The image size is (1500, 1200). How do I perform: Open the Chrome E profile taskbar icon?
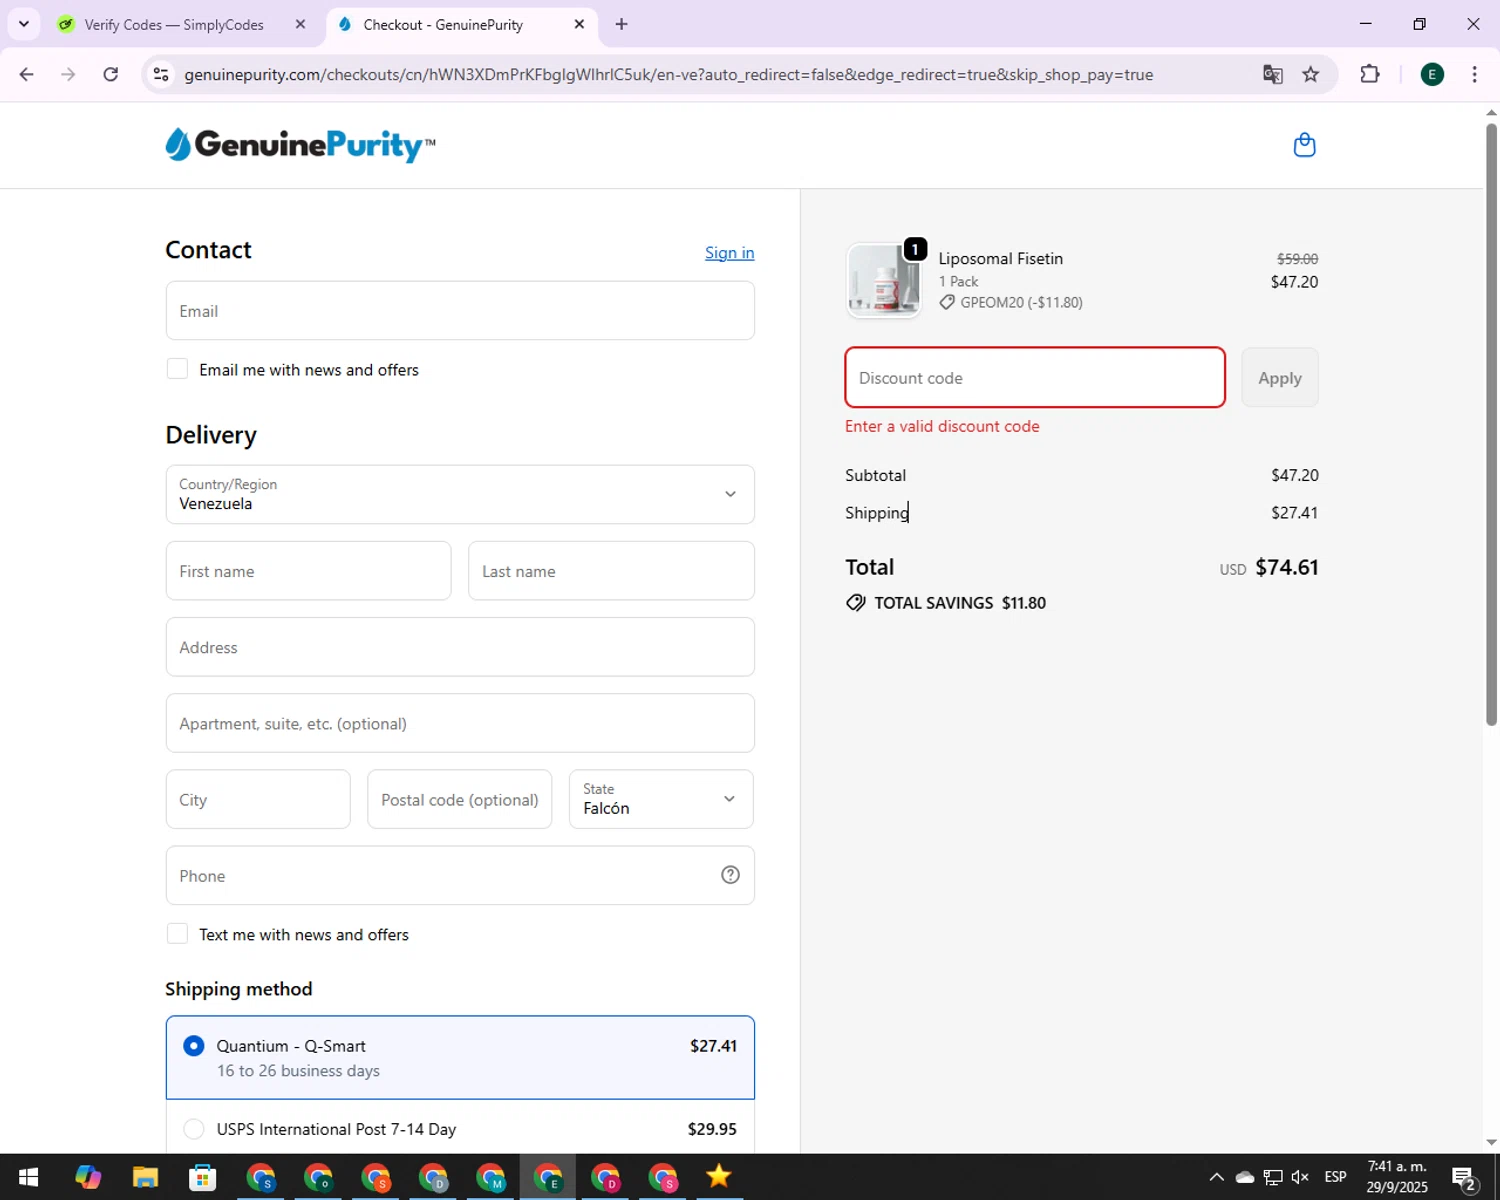pos(548,1177)
